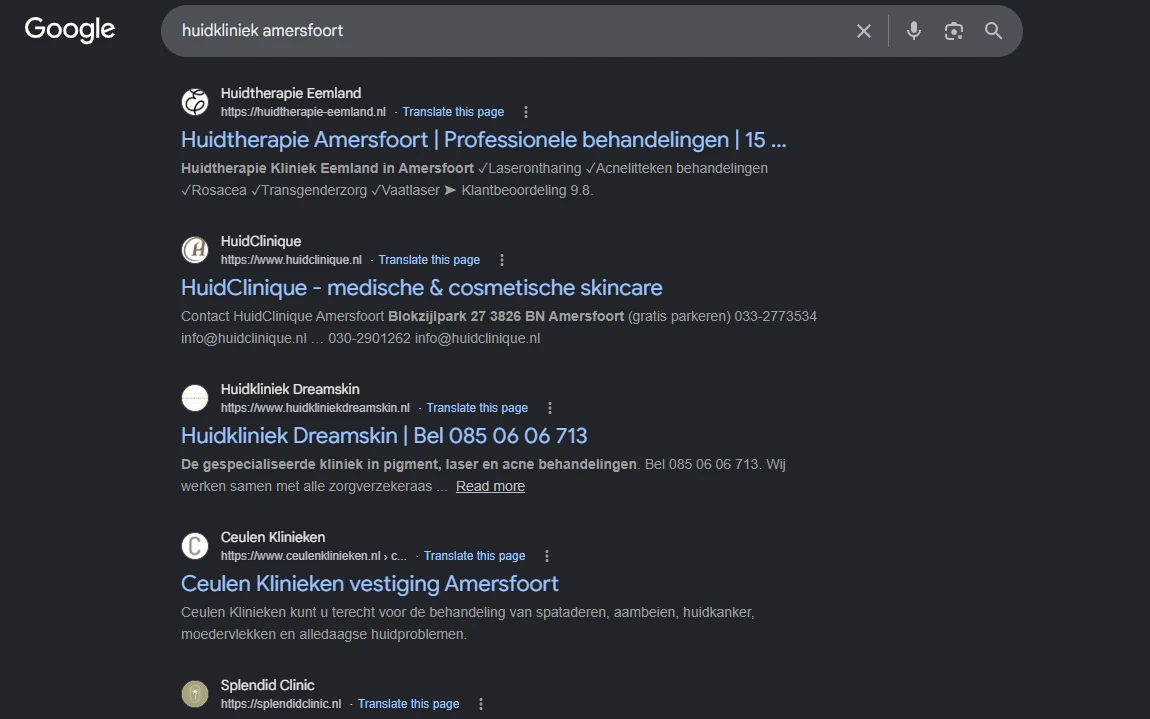Click the Splendid Clinic site name
The height and width of the screenshot is (719, 1150).
pyautogui.click(x=268, y=685)
